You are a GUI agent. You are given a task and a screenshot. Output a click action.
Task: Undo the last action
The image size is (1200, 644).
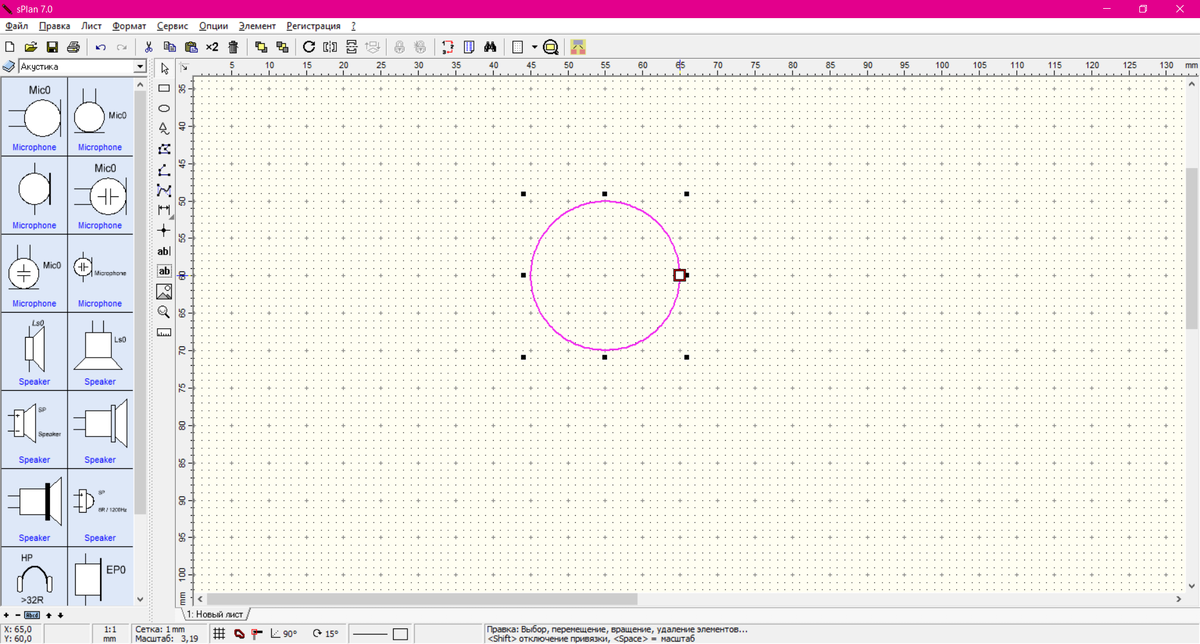(x=101, y=47)
